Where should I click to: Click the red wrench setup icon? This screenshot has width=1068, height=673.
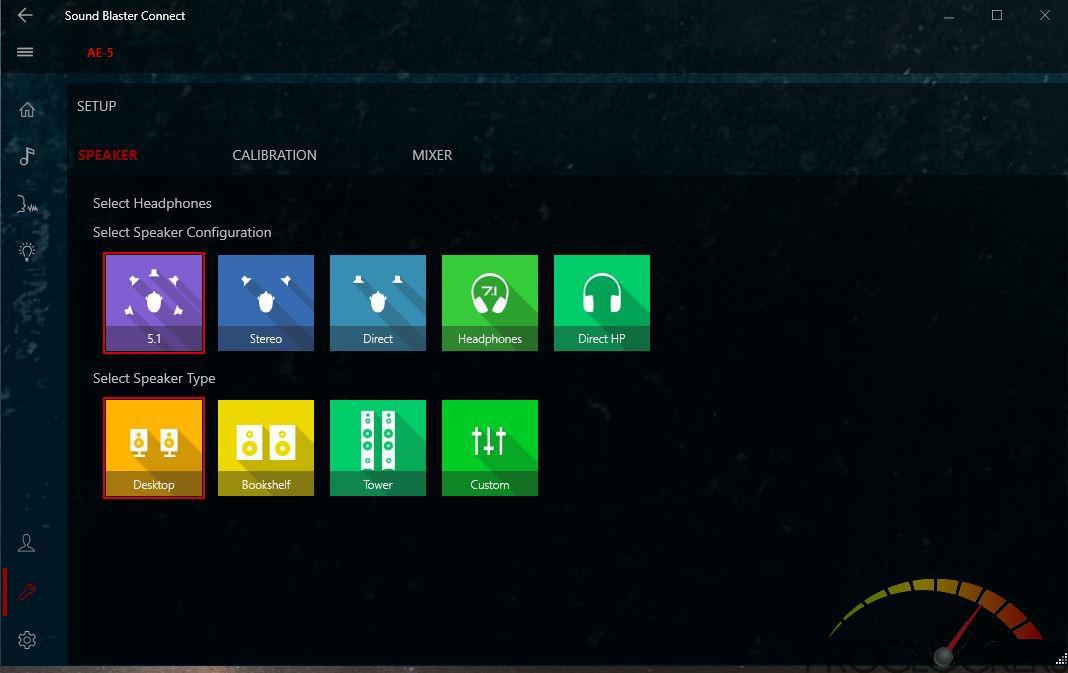(27, 592)
